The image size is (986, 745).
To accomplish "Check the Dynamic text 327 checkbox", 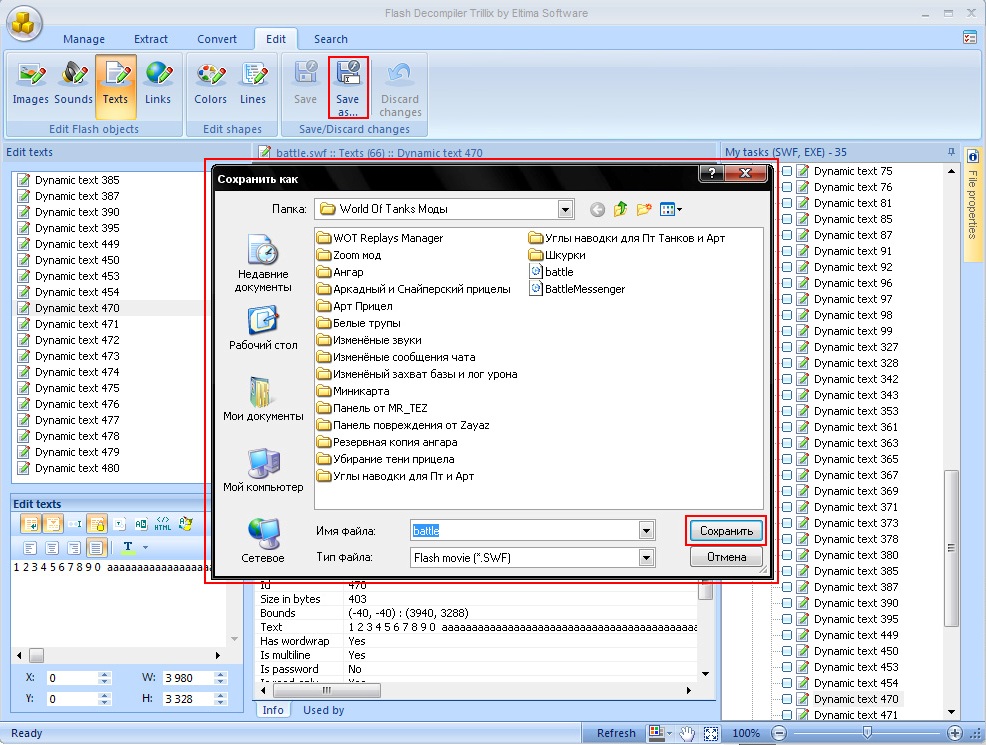I will (x=787, y=347).
